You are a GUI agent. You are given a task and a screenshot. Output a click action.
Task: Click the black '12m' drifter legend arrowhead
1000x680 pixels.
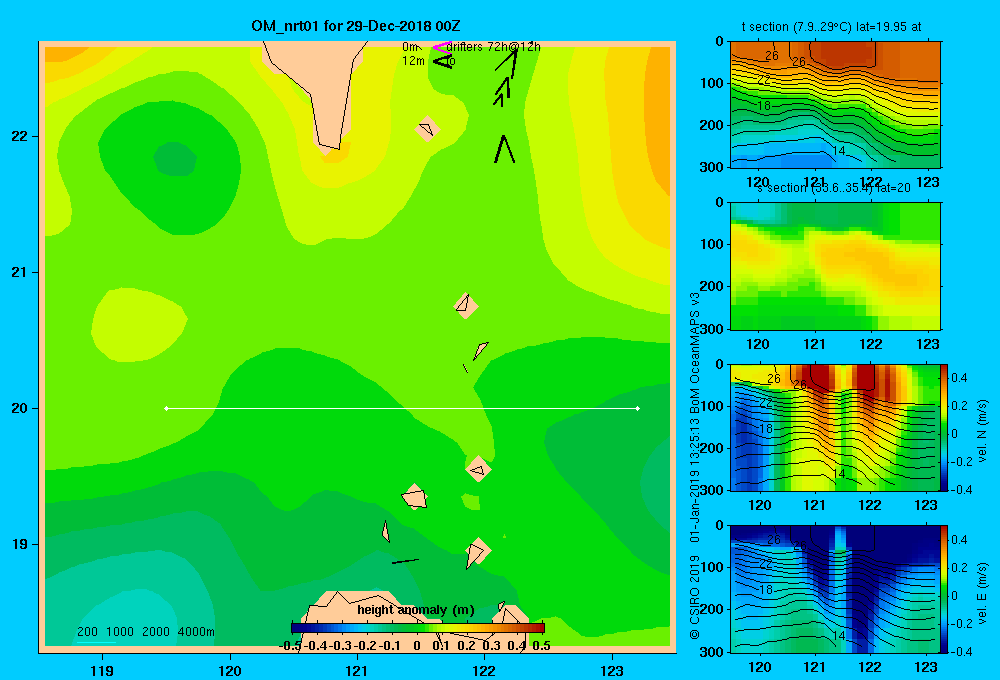(442, 61)
